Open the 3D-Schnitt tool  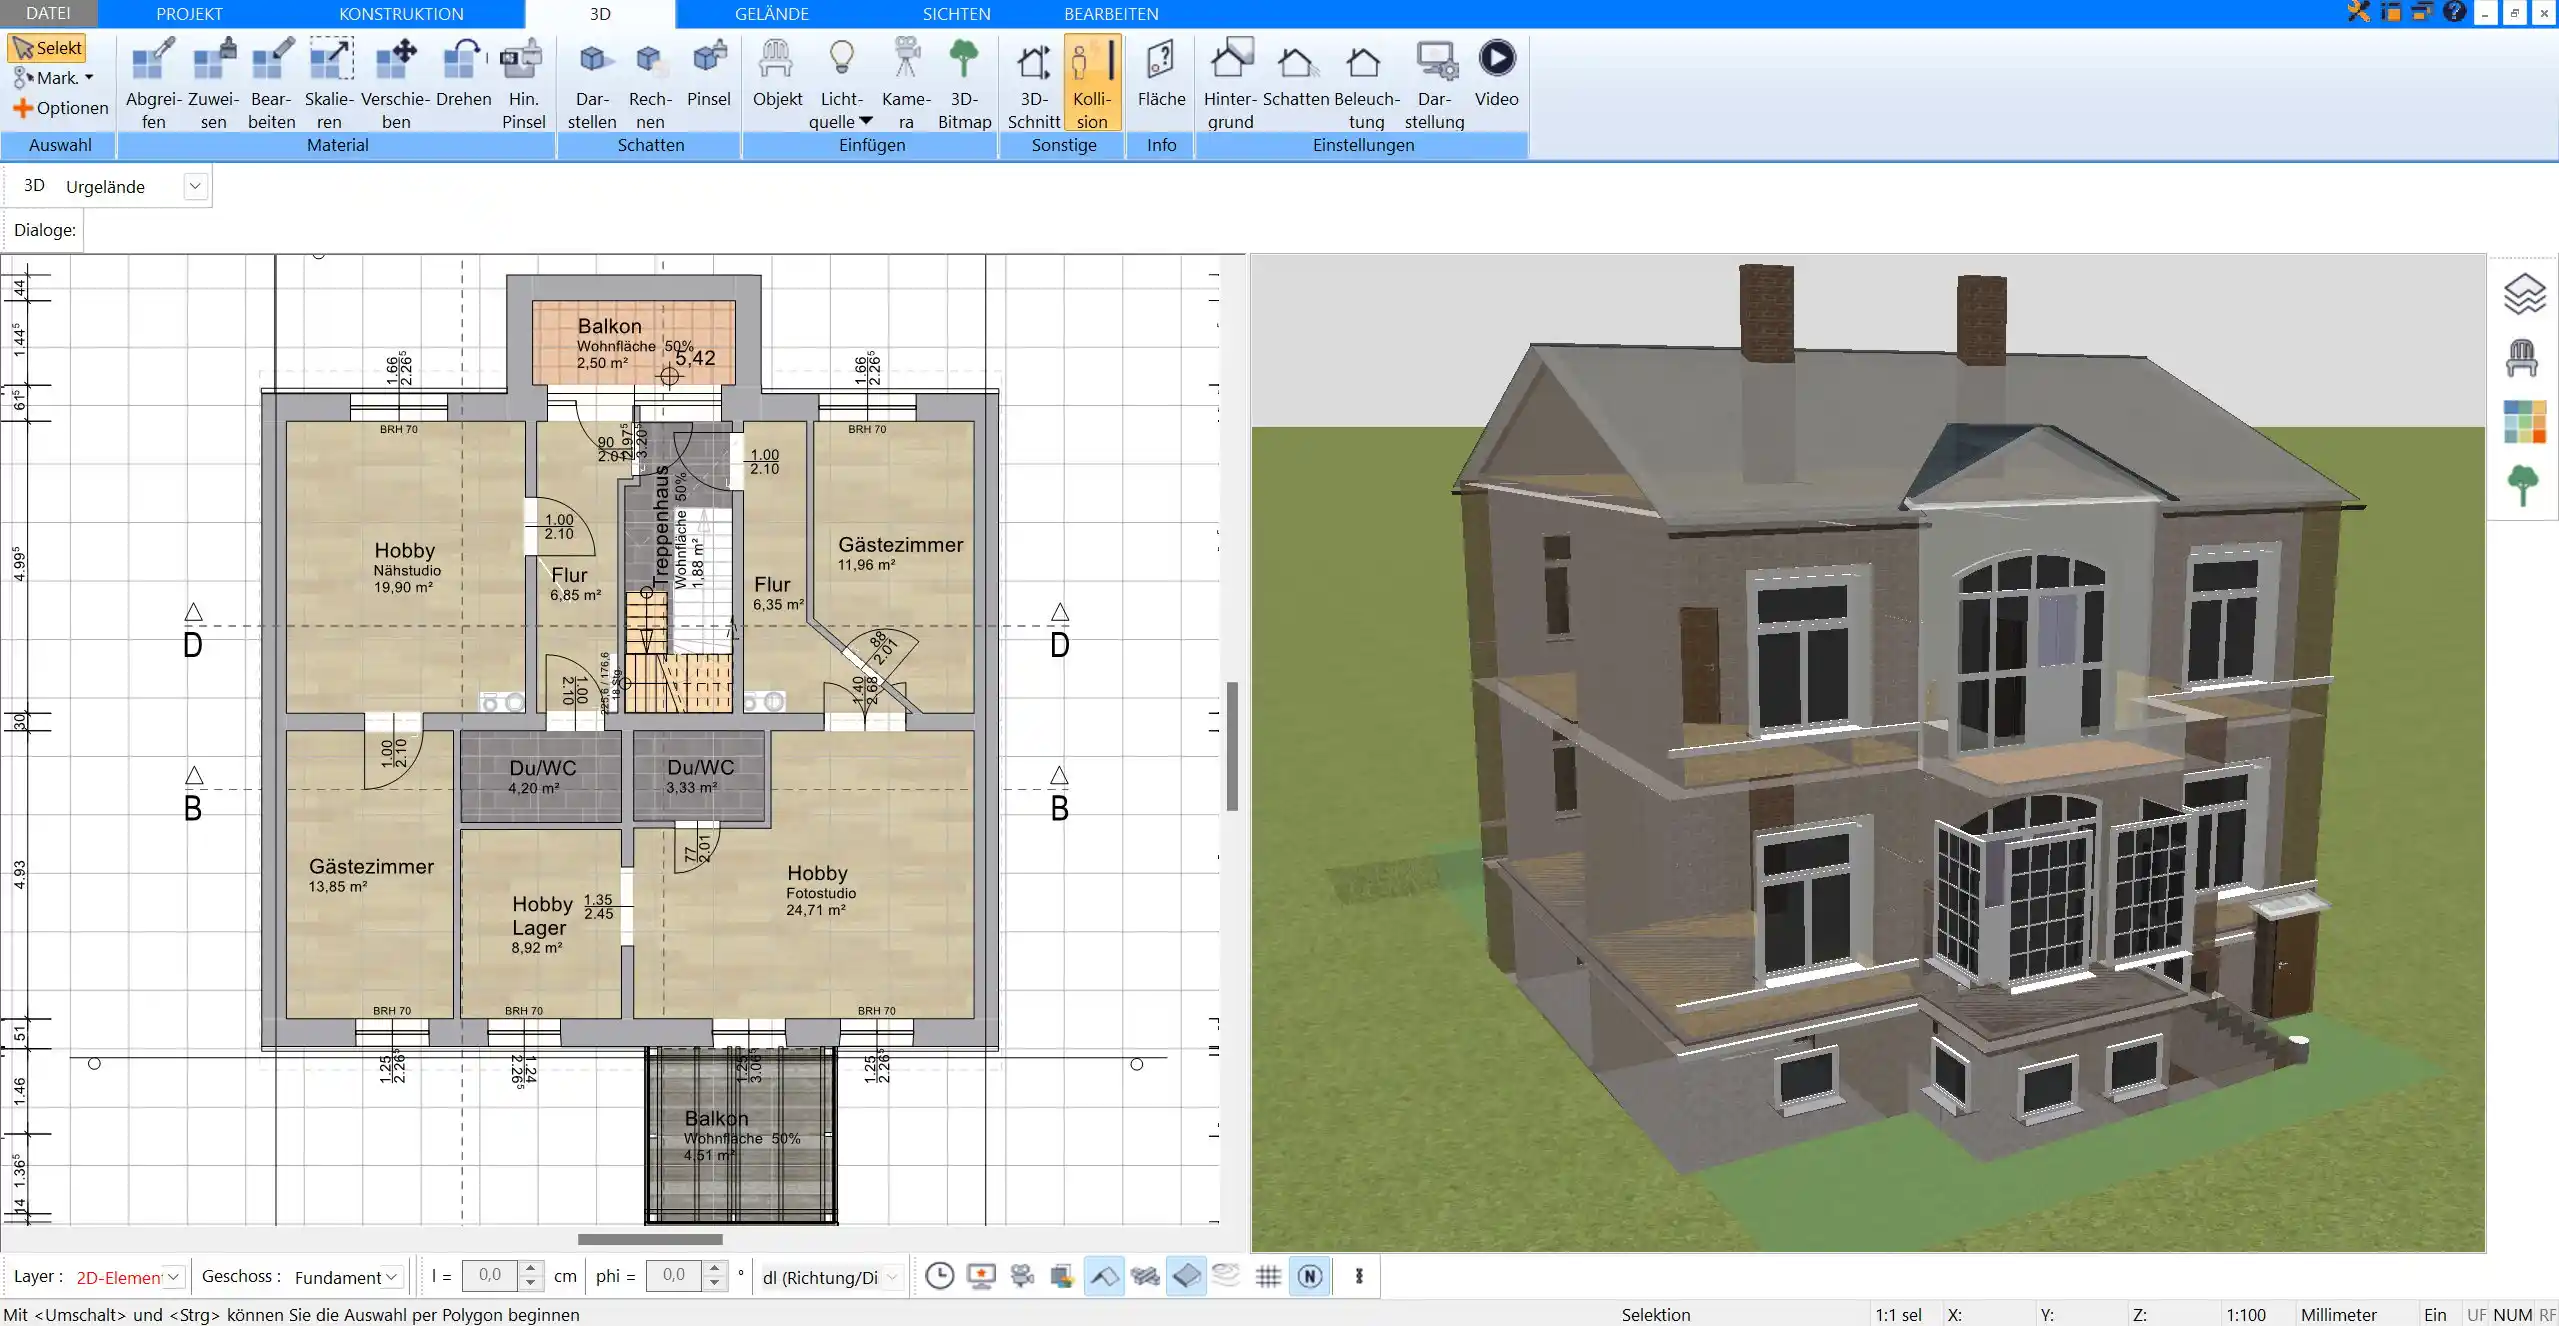pyautogui.click(x=1033, y=83)
